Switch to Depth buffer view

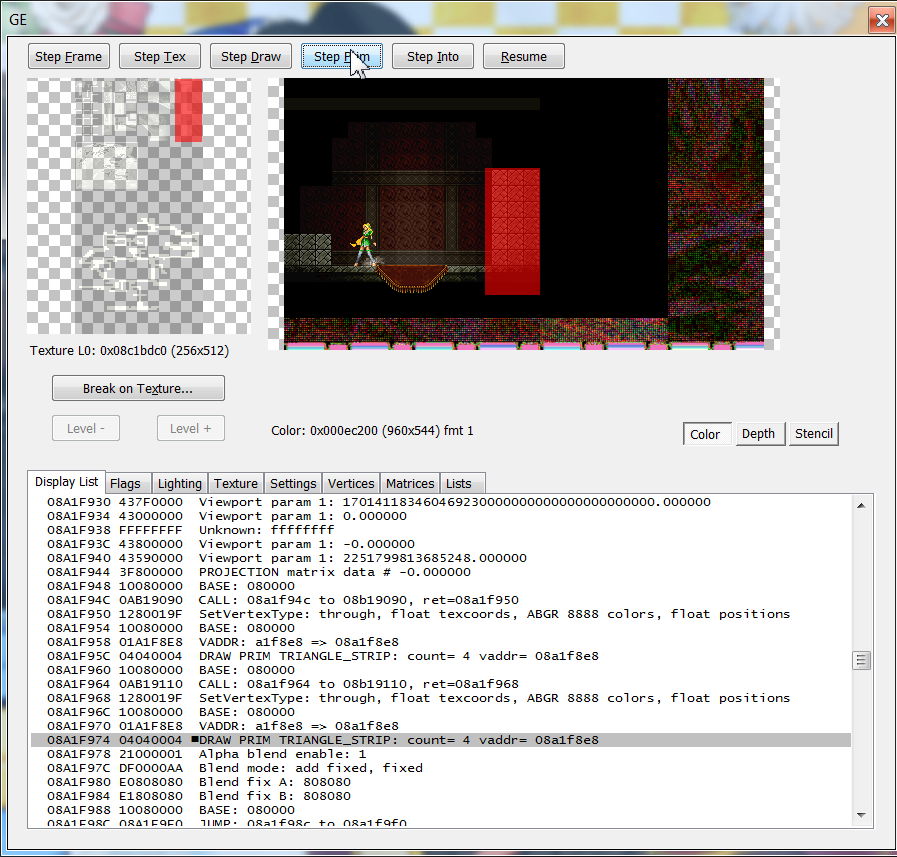(x=758, y=434)
